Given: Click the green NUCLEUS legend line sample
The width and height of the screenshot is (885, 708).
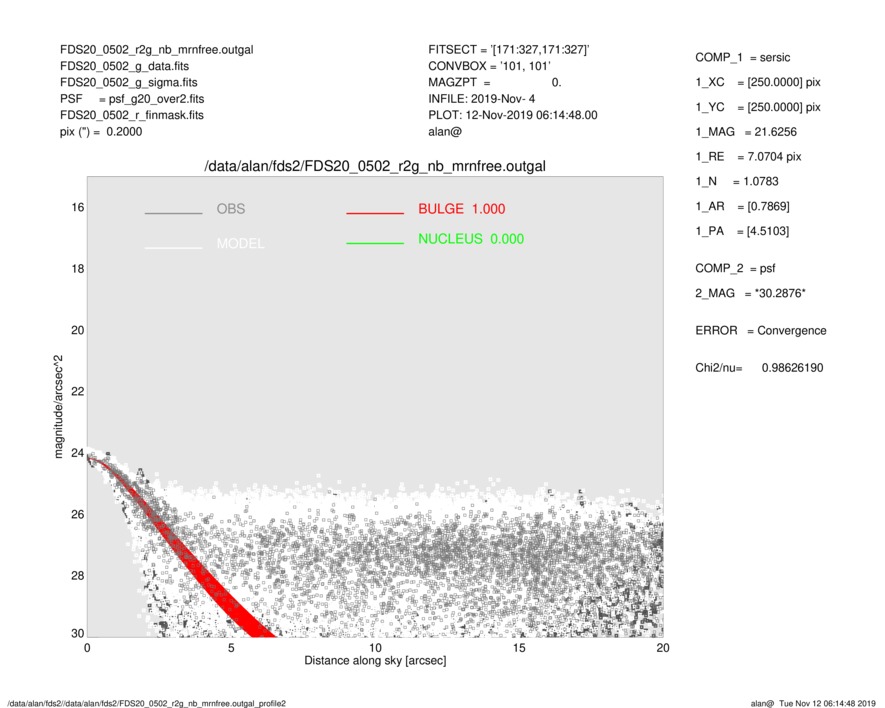Looking at the screenshot, I should coord(375,243).
